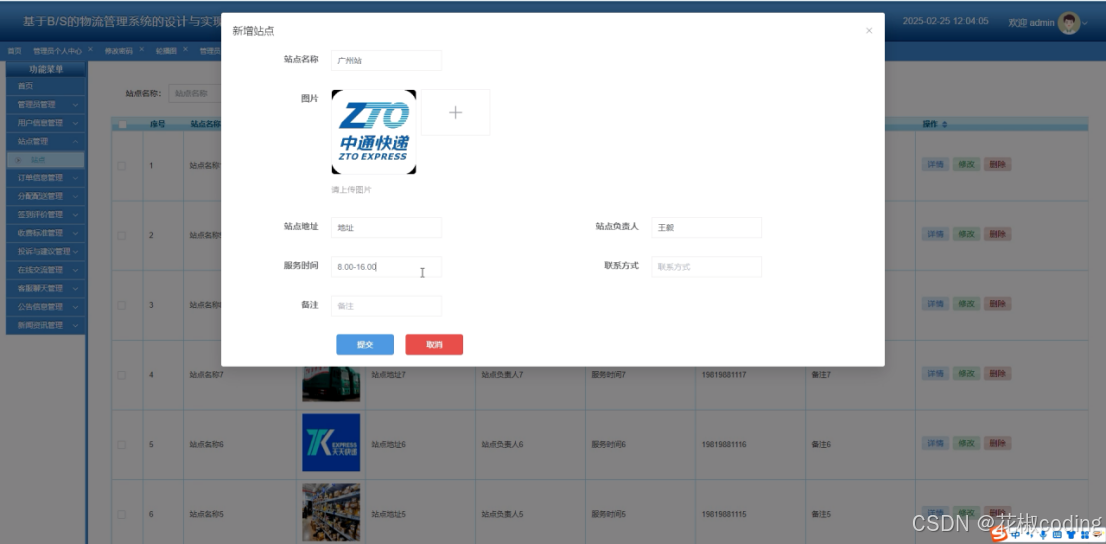Click the 站点地址 input field

387,227
